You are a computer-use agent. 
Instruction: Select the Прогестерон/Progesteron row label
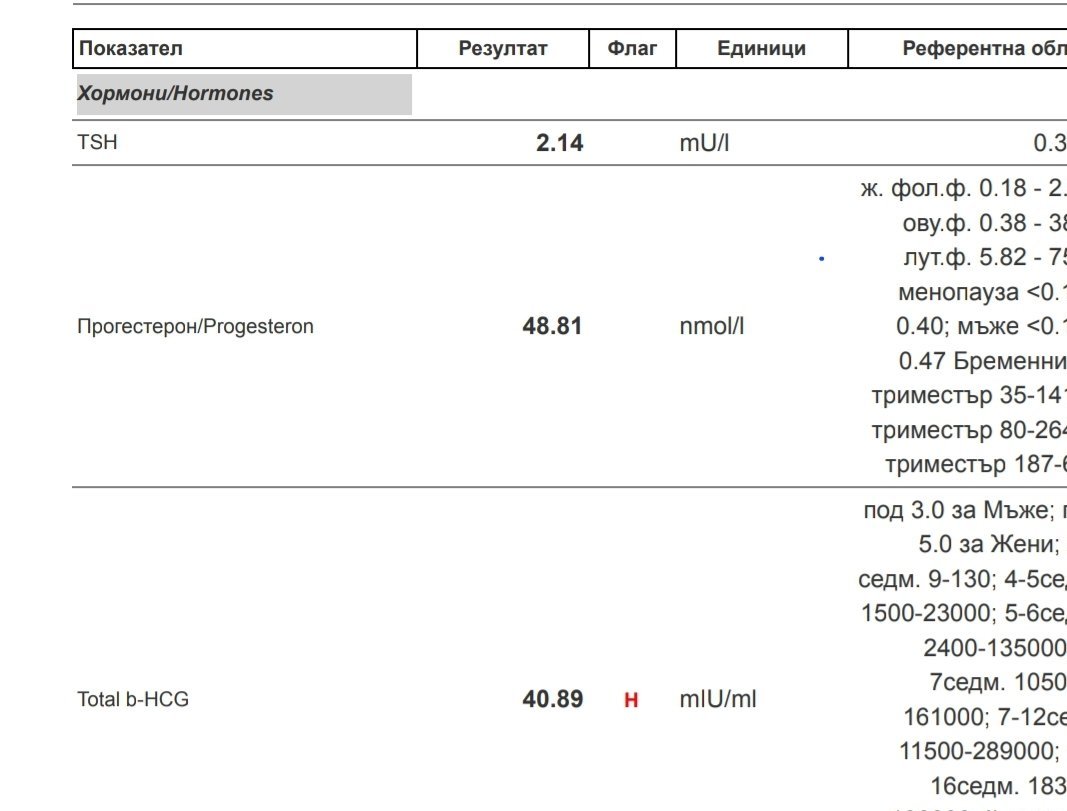point(195,327)
